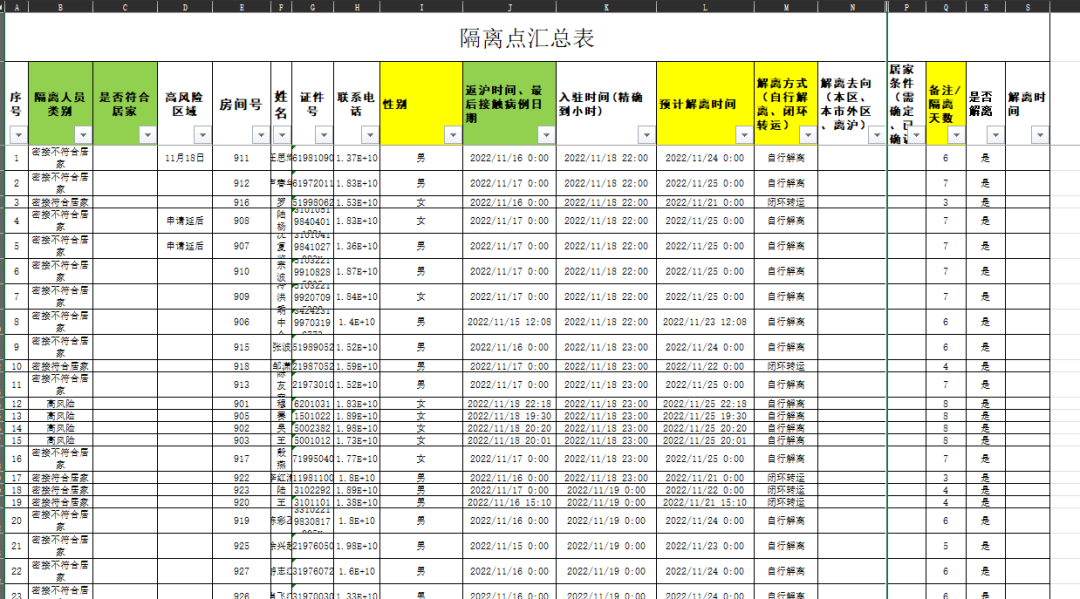Screen dimensions: 1080x599
Task: Open filter for 入驻时间 column
Action: (645, 135)
